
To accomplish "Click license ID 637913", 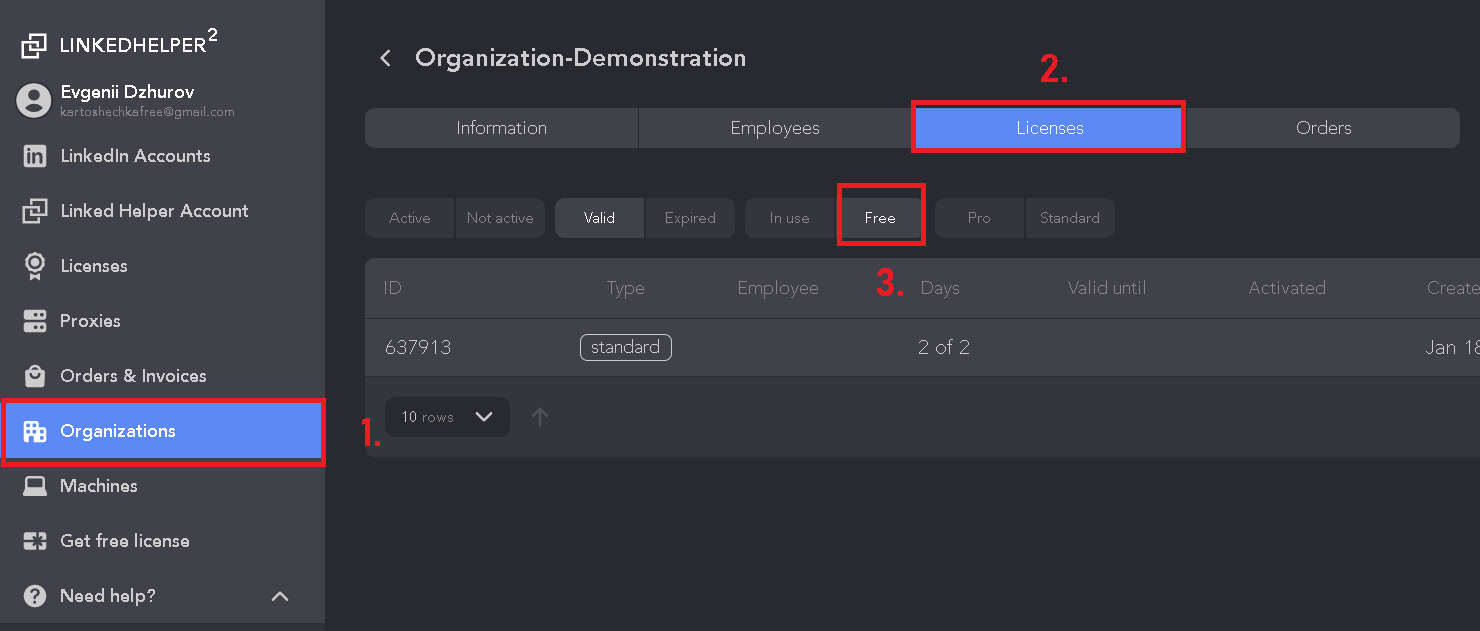I will (418, 348).
